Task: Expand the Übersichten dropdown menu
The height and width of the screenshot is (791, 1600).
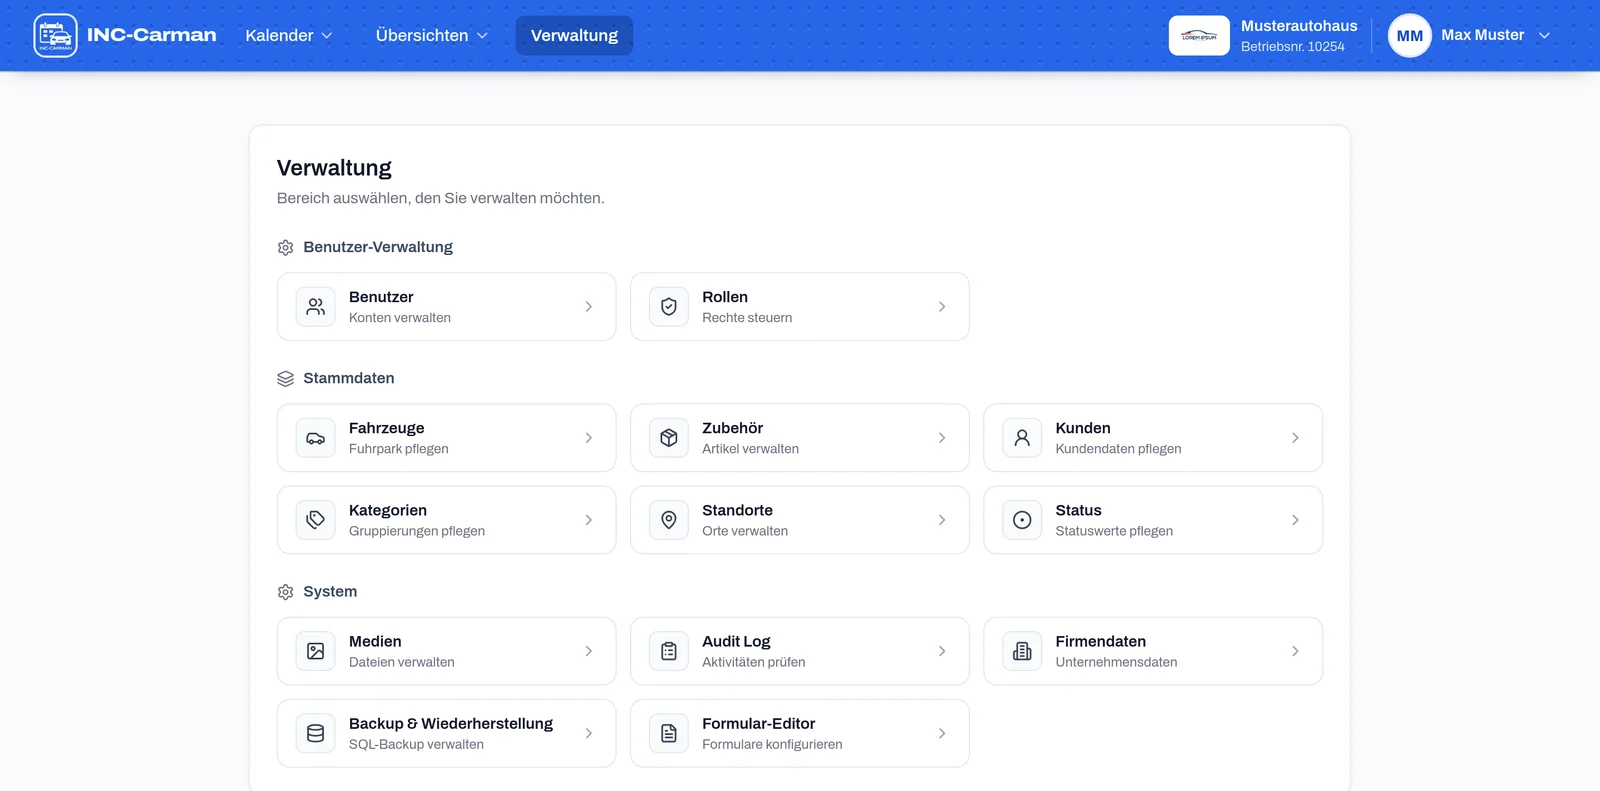Action: 432,36
